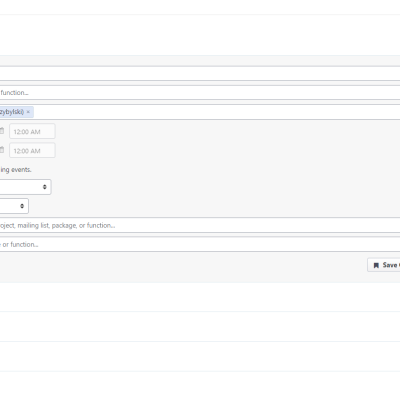This screenshot has width=400, height=400.
Task: Click the 12:00 AM placeholder in the lower time box
Action: (27, 151)
